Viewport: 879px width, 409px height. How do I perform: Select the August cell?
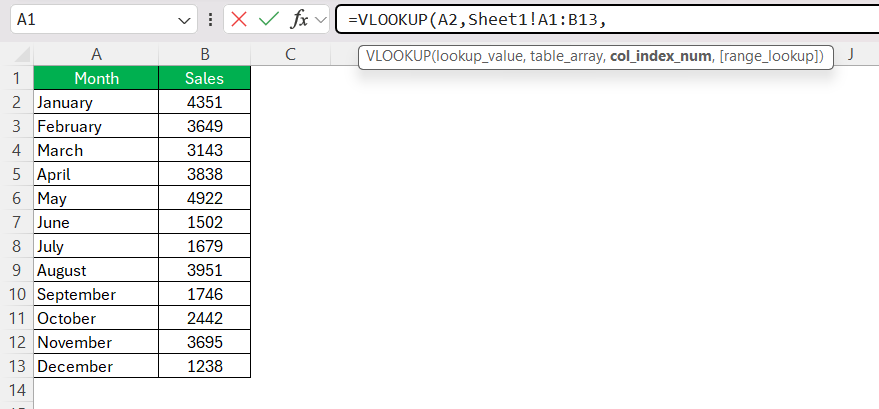click(96, 270)
